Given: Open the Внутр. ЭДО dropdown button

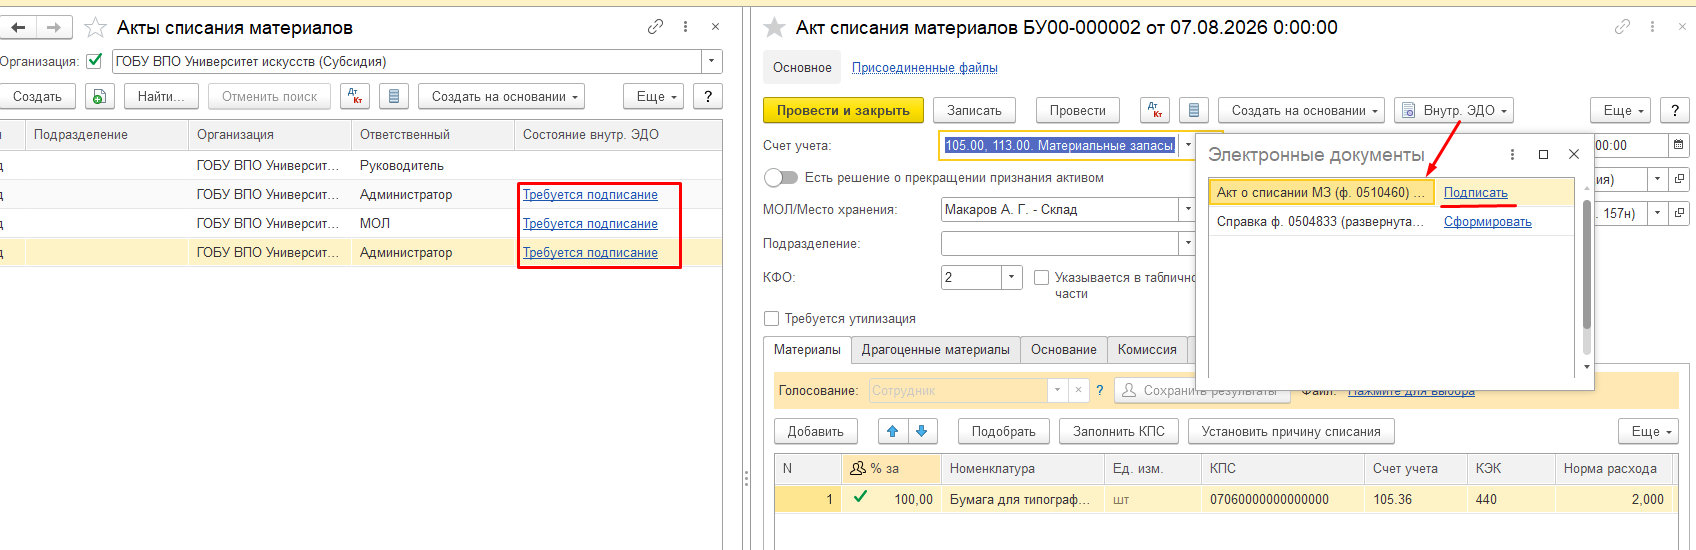Looking at the screenshot, I should [1454, 110].
